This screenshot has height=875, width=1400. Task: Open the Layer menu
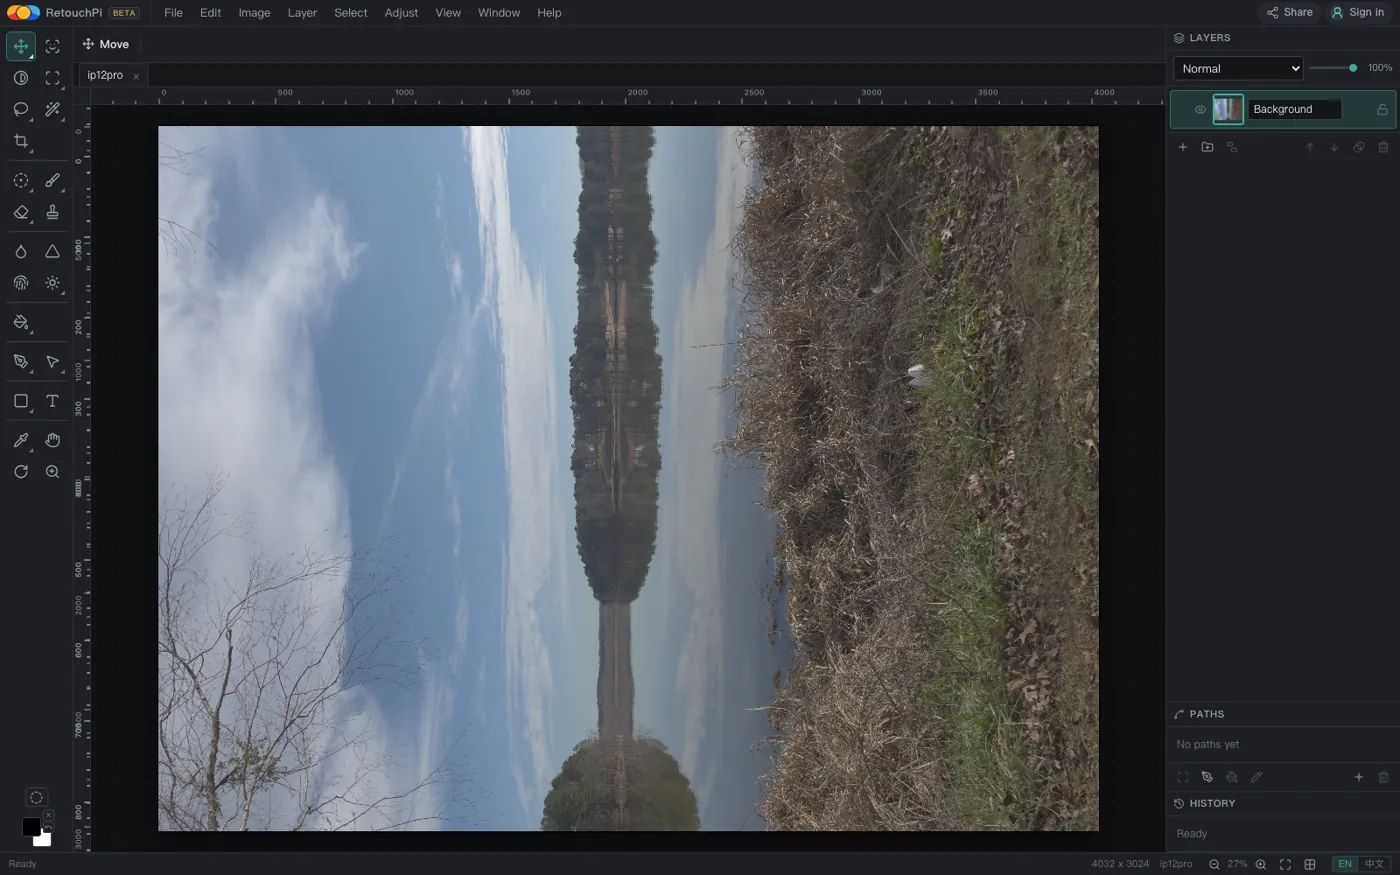(302, 13)
